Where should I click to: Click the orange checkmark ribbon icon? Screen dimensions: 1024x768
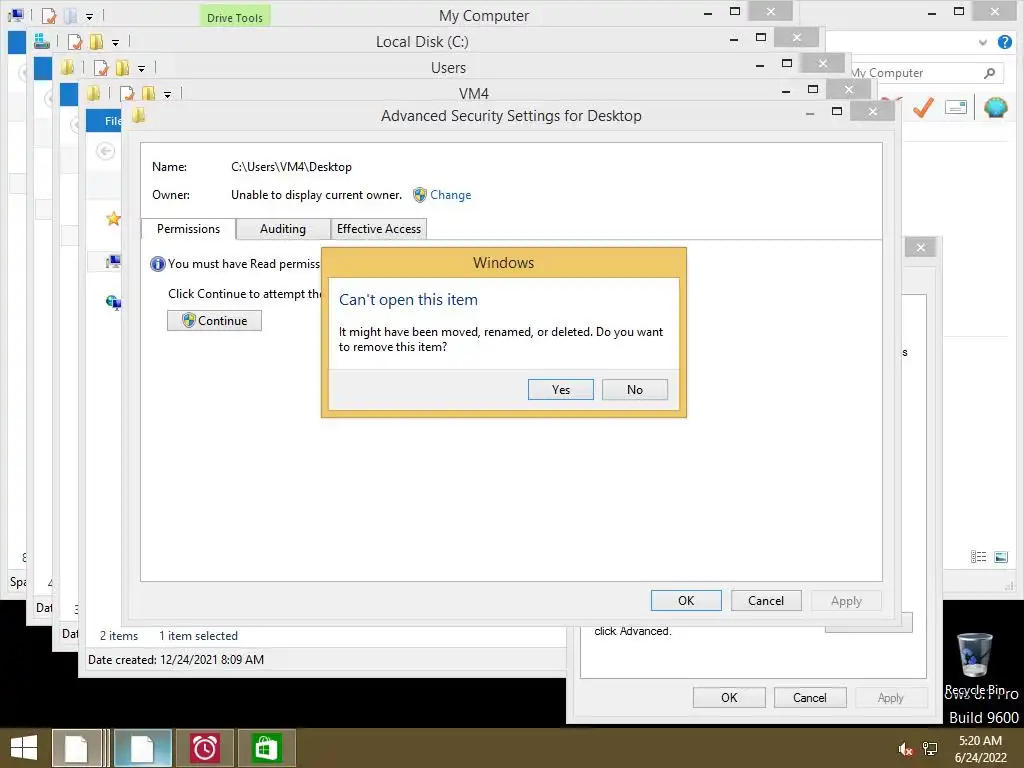[923, 107]
